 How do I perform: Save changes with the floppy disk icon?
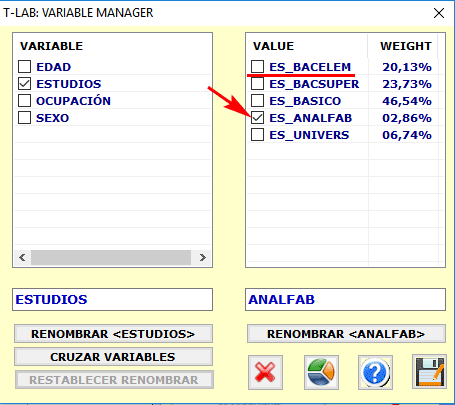(x=429, y=372)
